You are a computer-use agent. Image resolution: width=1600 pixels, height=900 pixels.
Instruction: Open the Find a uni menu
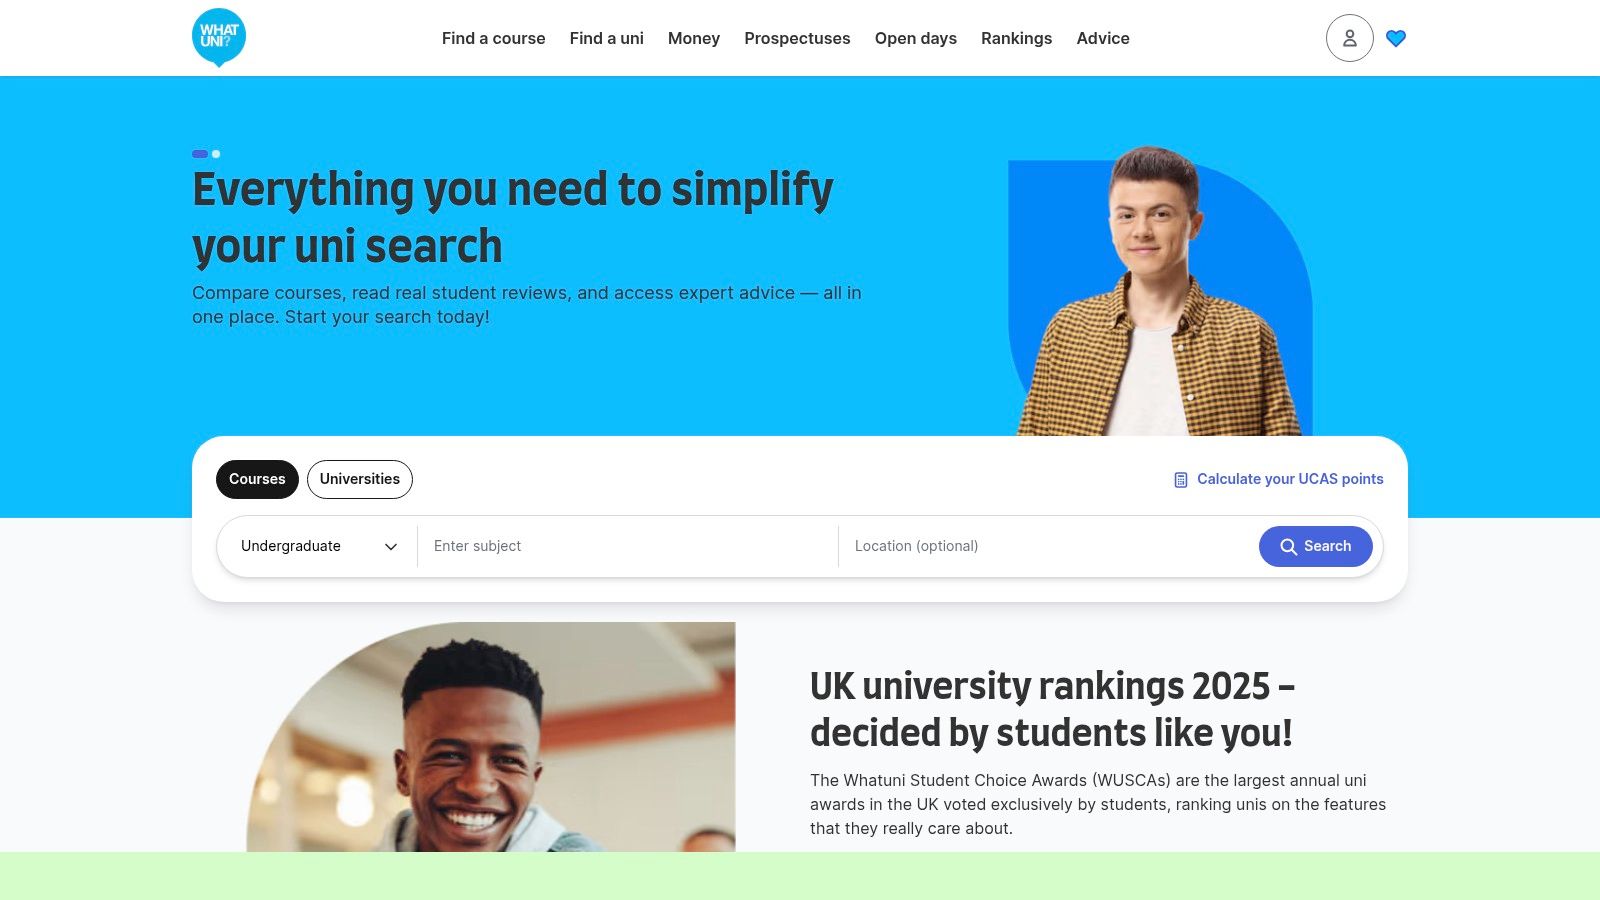coord(606,38)
